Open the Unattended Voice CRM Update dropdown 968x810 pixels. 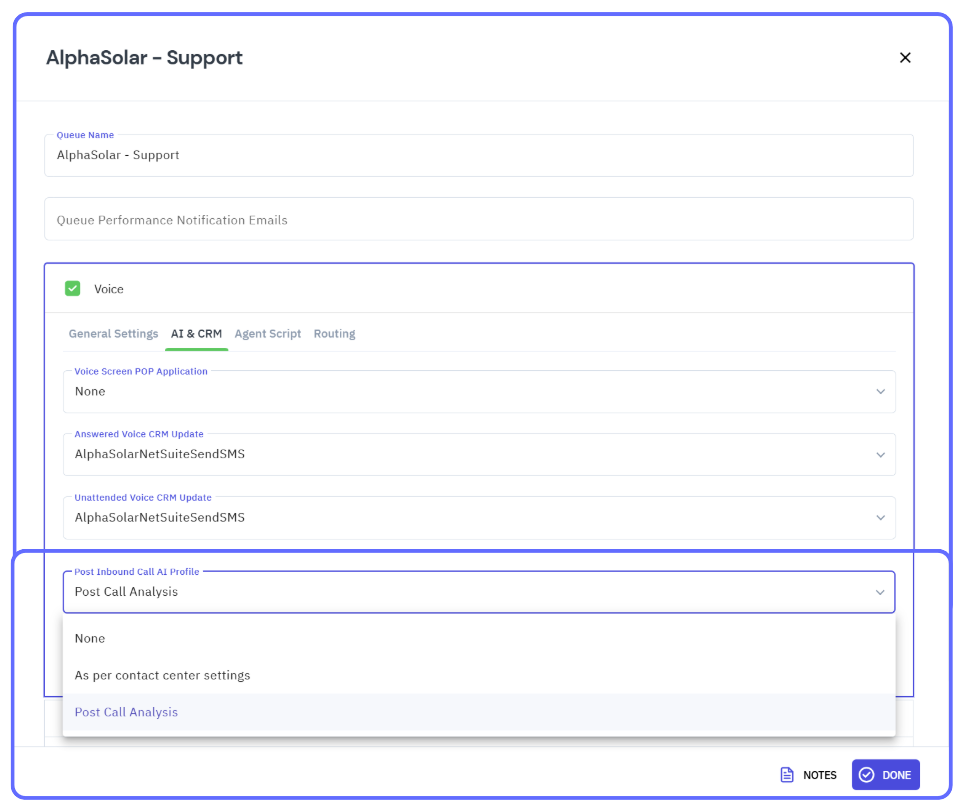470,518
